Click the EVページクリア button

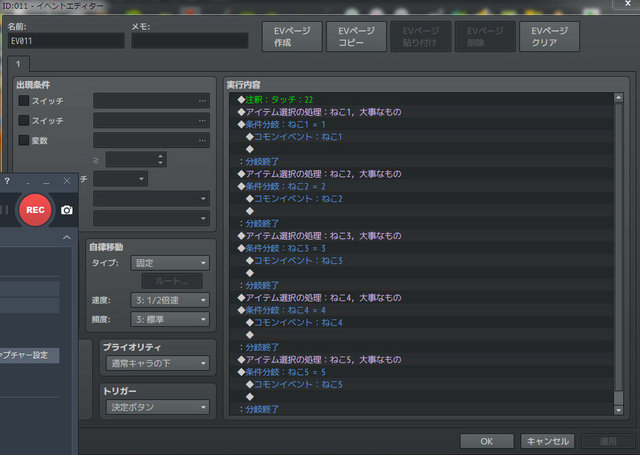[549, 37]
